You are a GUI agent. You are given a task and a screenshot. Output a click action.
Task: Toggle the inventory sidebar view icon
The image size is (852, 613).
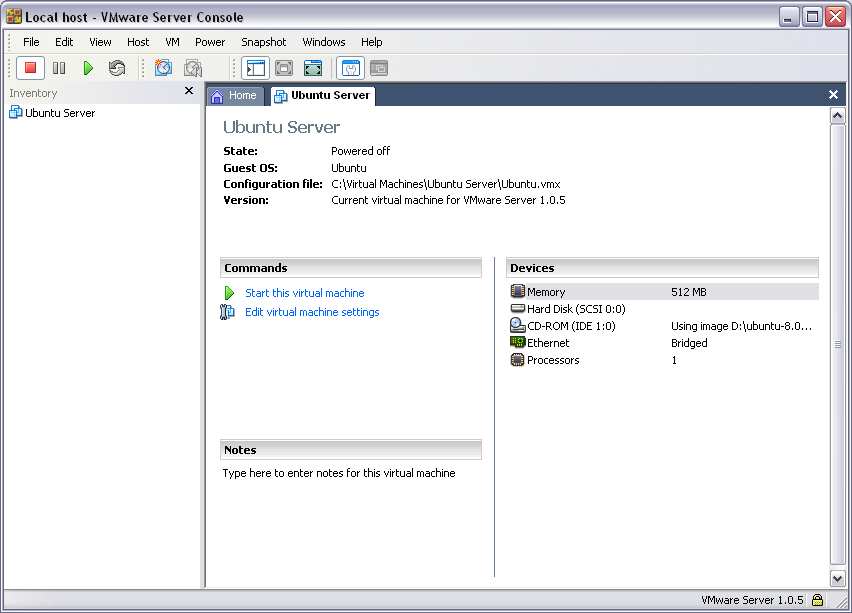tap(255, 68)
